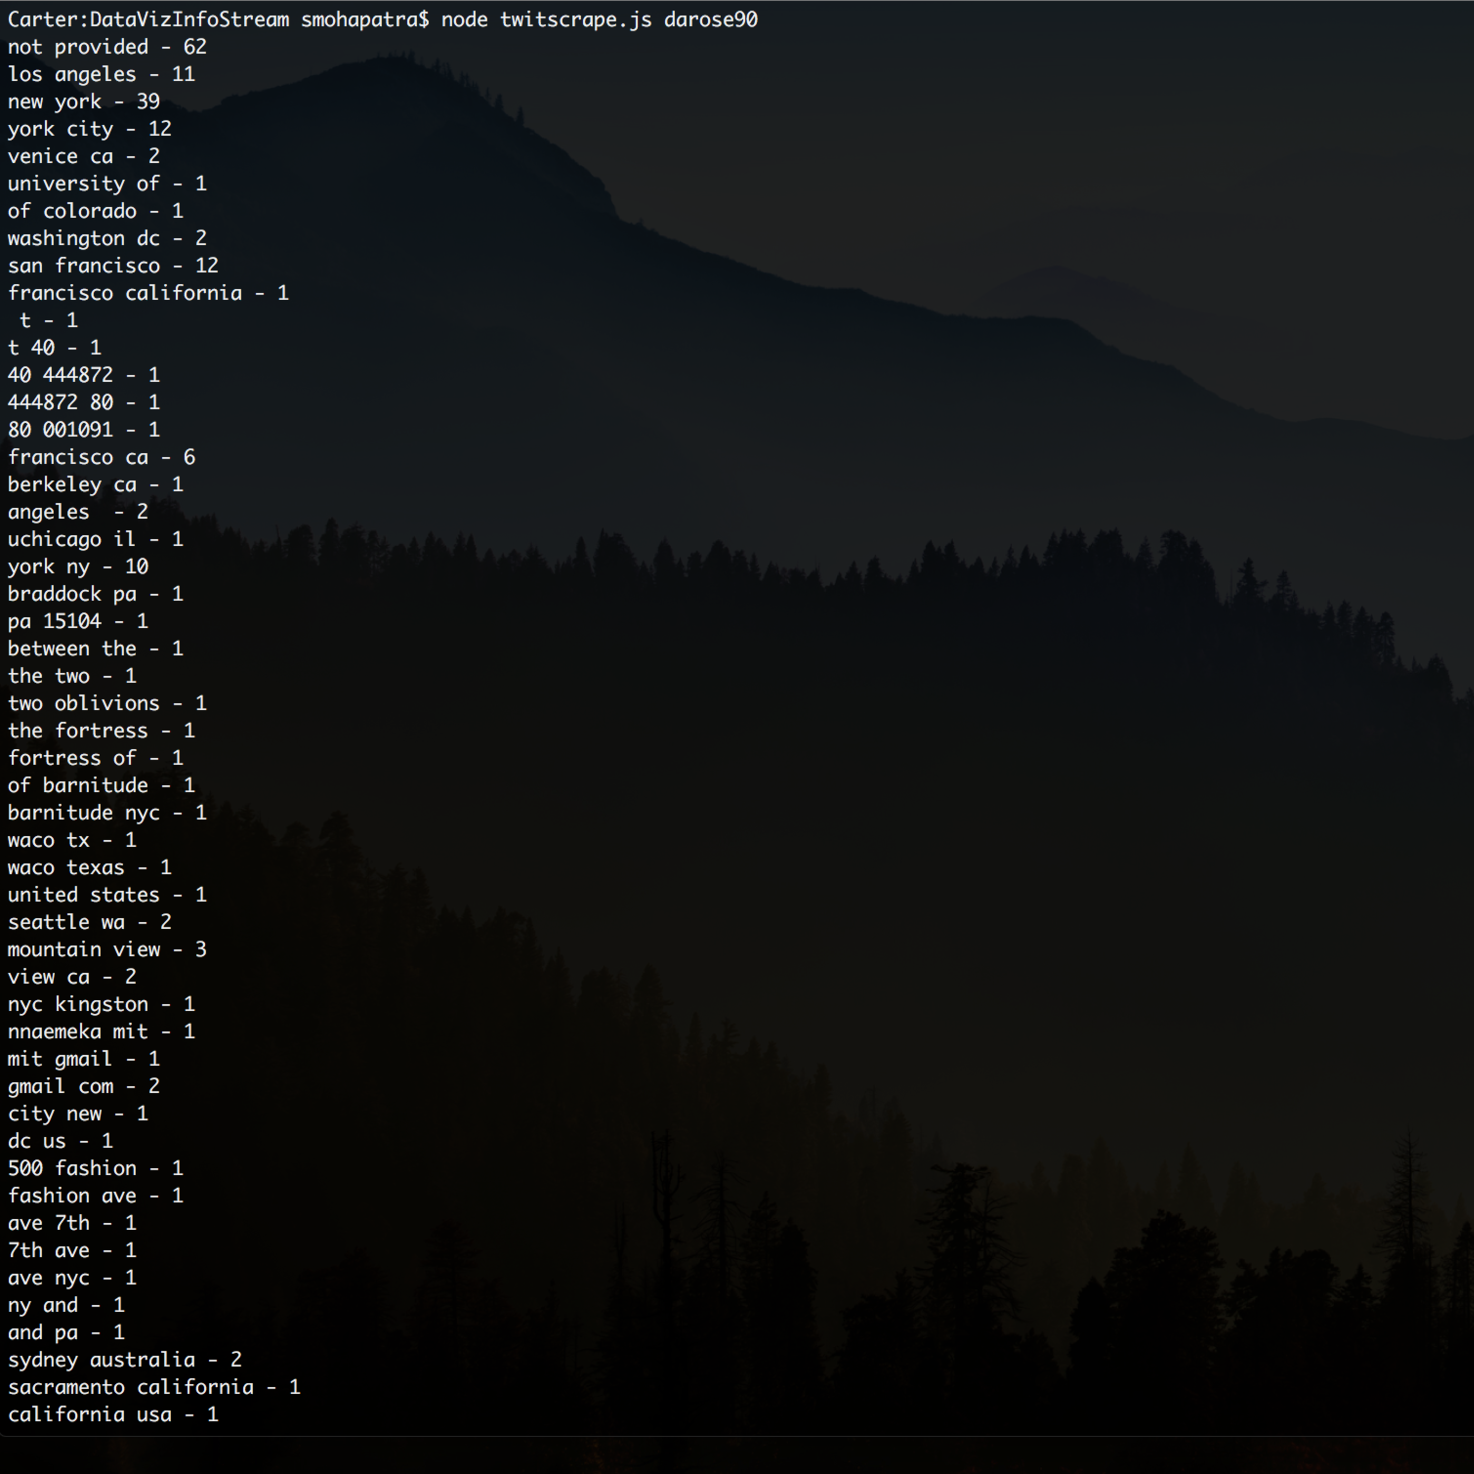Viewport: 1474px width, 1474px height.
Task: Click on 'nnaemeka mit - 1' line
Action: tap(102, 1032)
